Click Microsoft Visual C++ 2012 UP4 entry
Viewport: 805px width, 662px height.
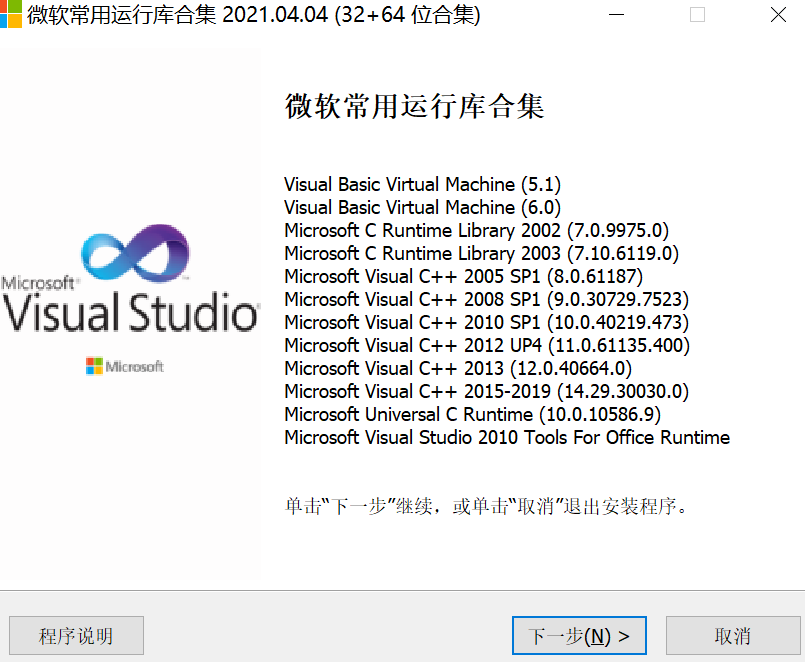(487, 345)
